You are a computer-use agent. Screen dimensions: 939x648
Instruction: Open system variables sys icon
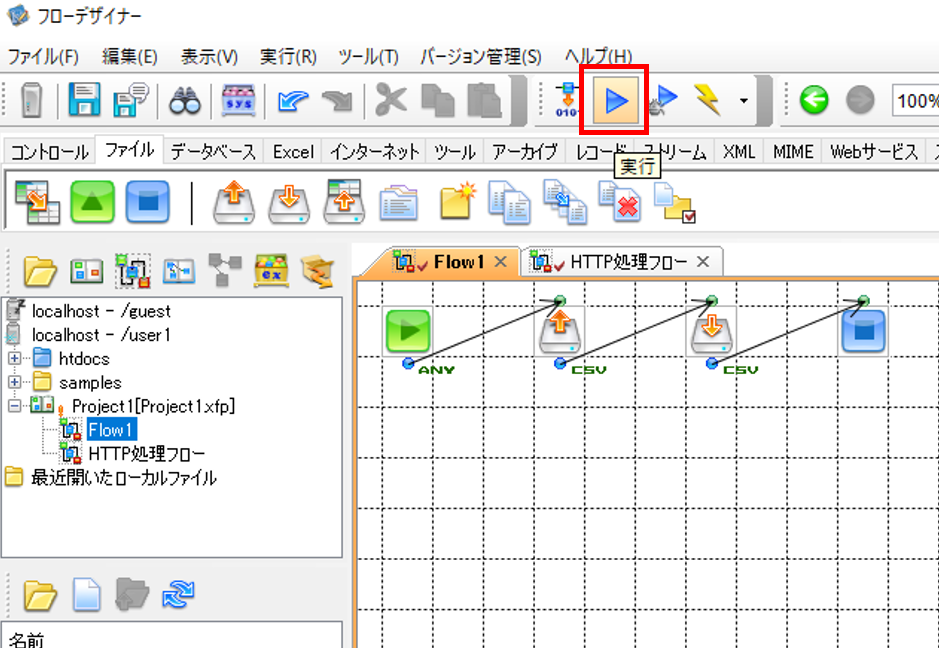click(238, 101)
